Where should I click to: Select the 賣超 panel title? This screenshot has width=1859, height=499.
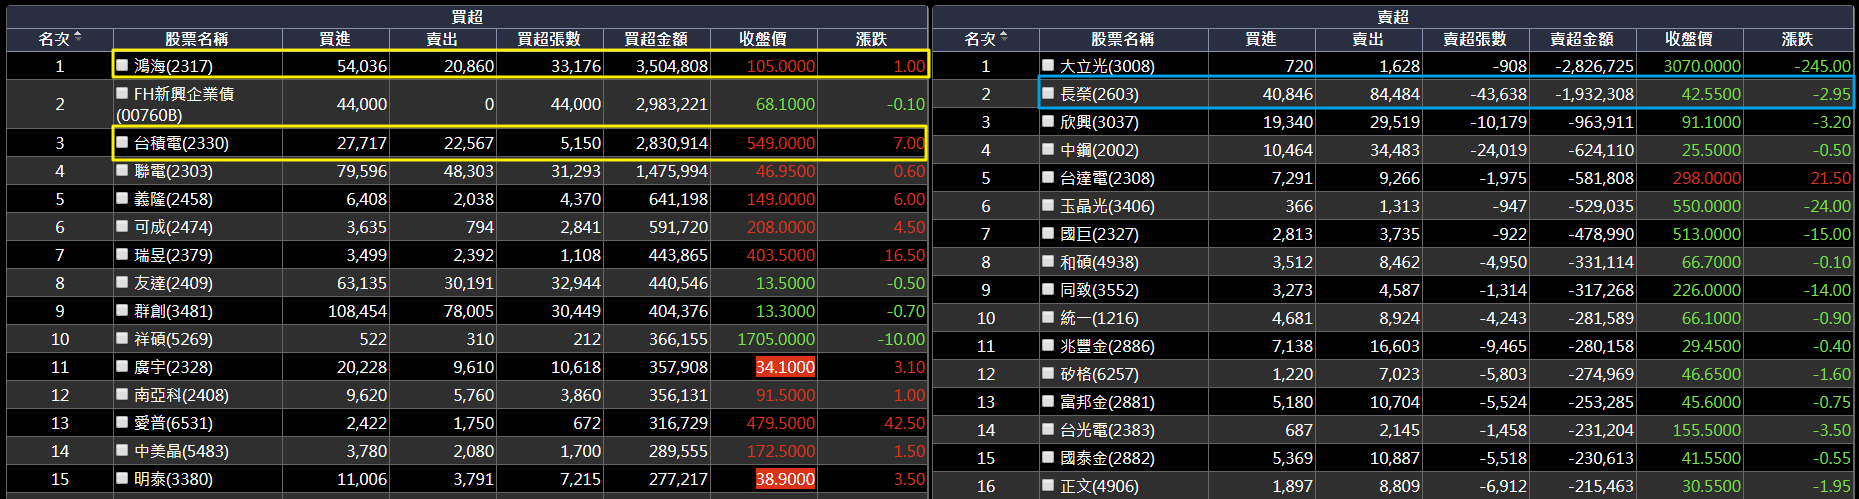click(x=1393, y=17)
